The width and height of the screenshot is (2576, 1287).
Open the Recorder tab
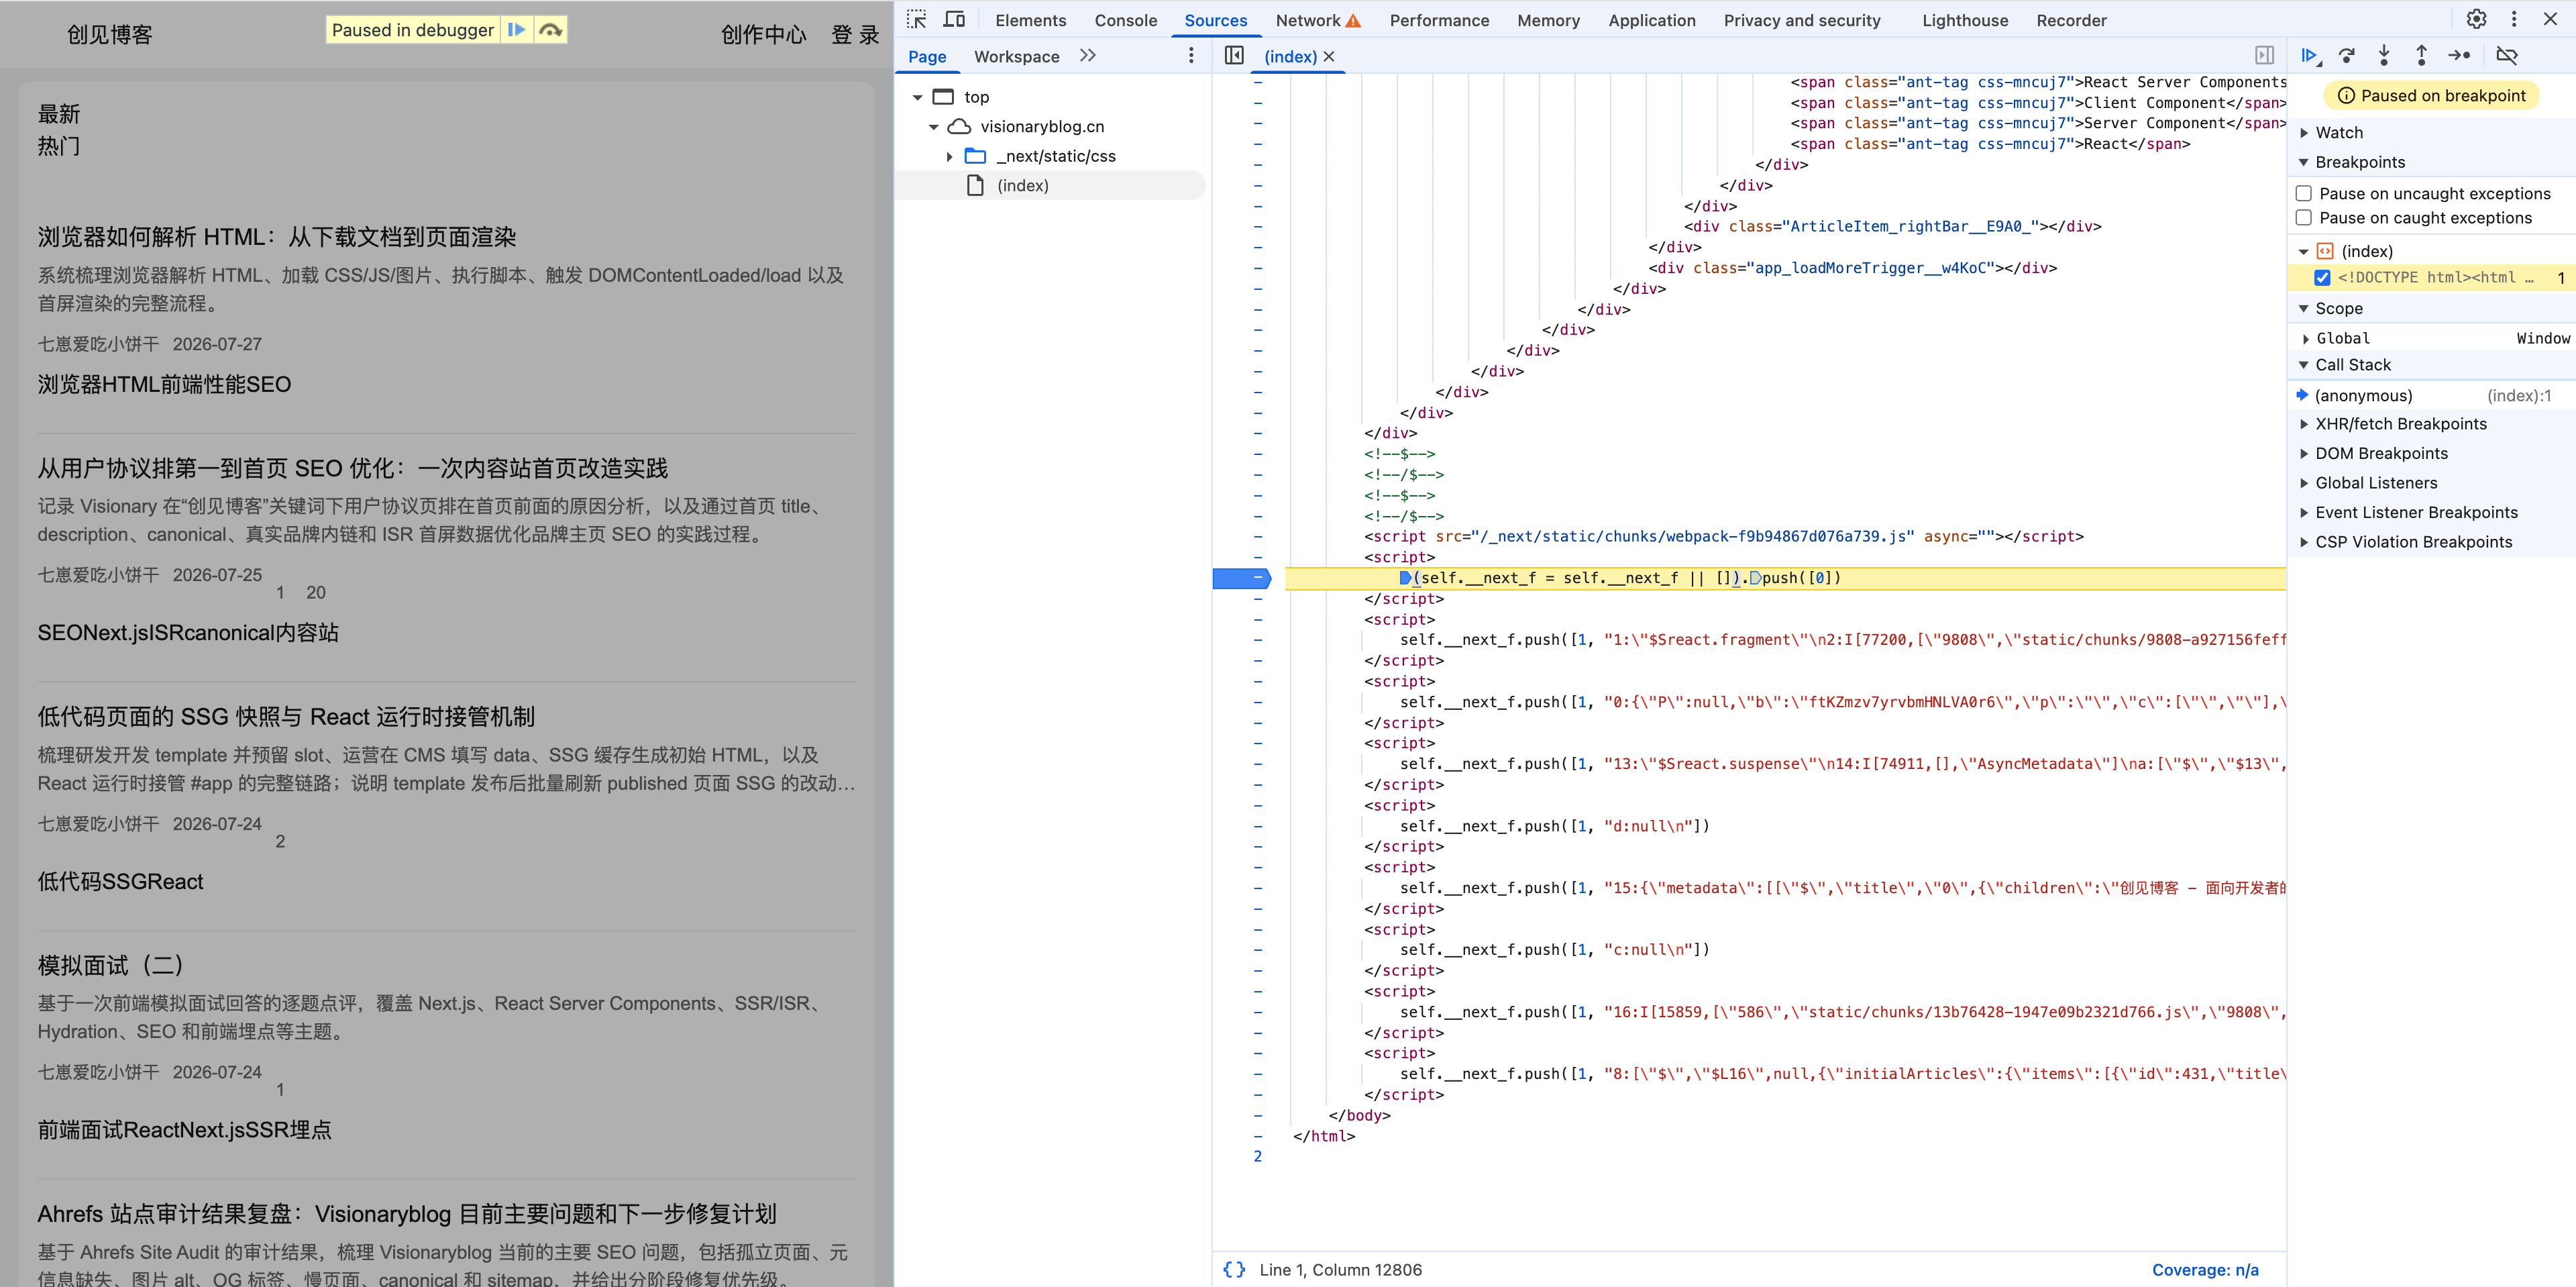2071,20
